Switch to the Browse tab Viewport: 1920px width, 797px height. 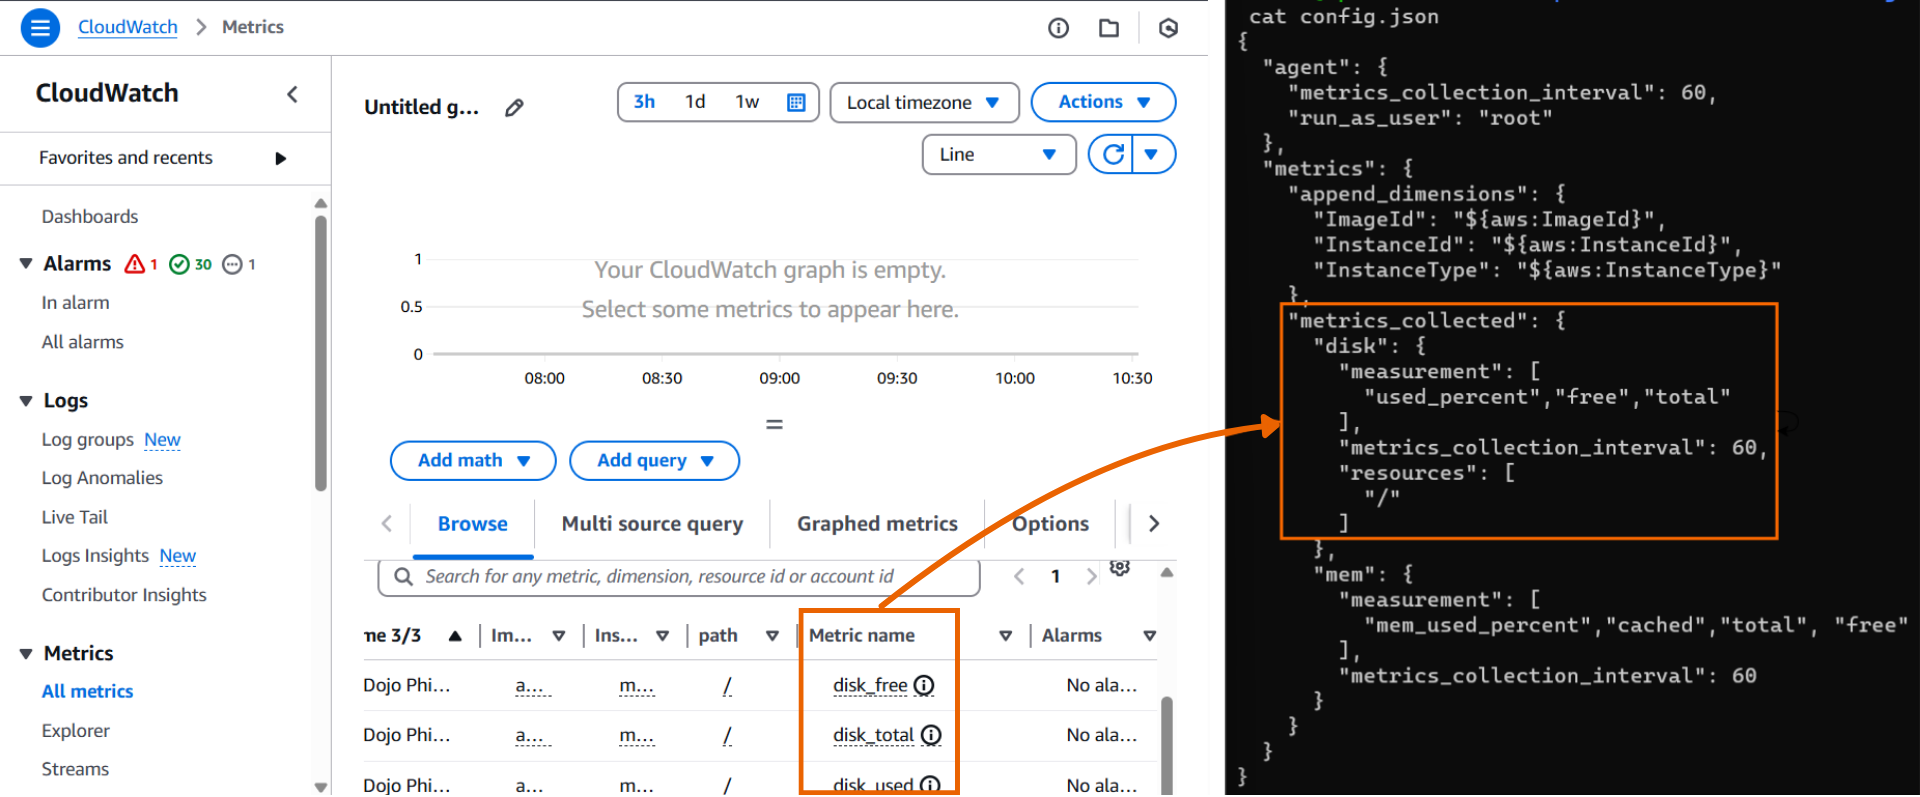click(x=473, y=524)
